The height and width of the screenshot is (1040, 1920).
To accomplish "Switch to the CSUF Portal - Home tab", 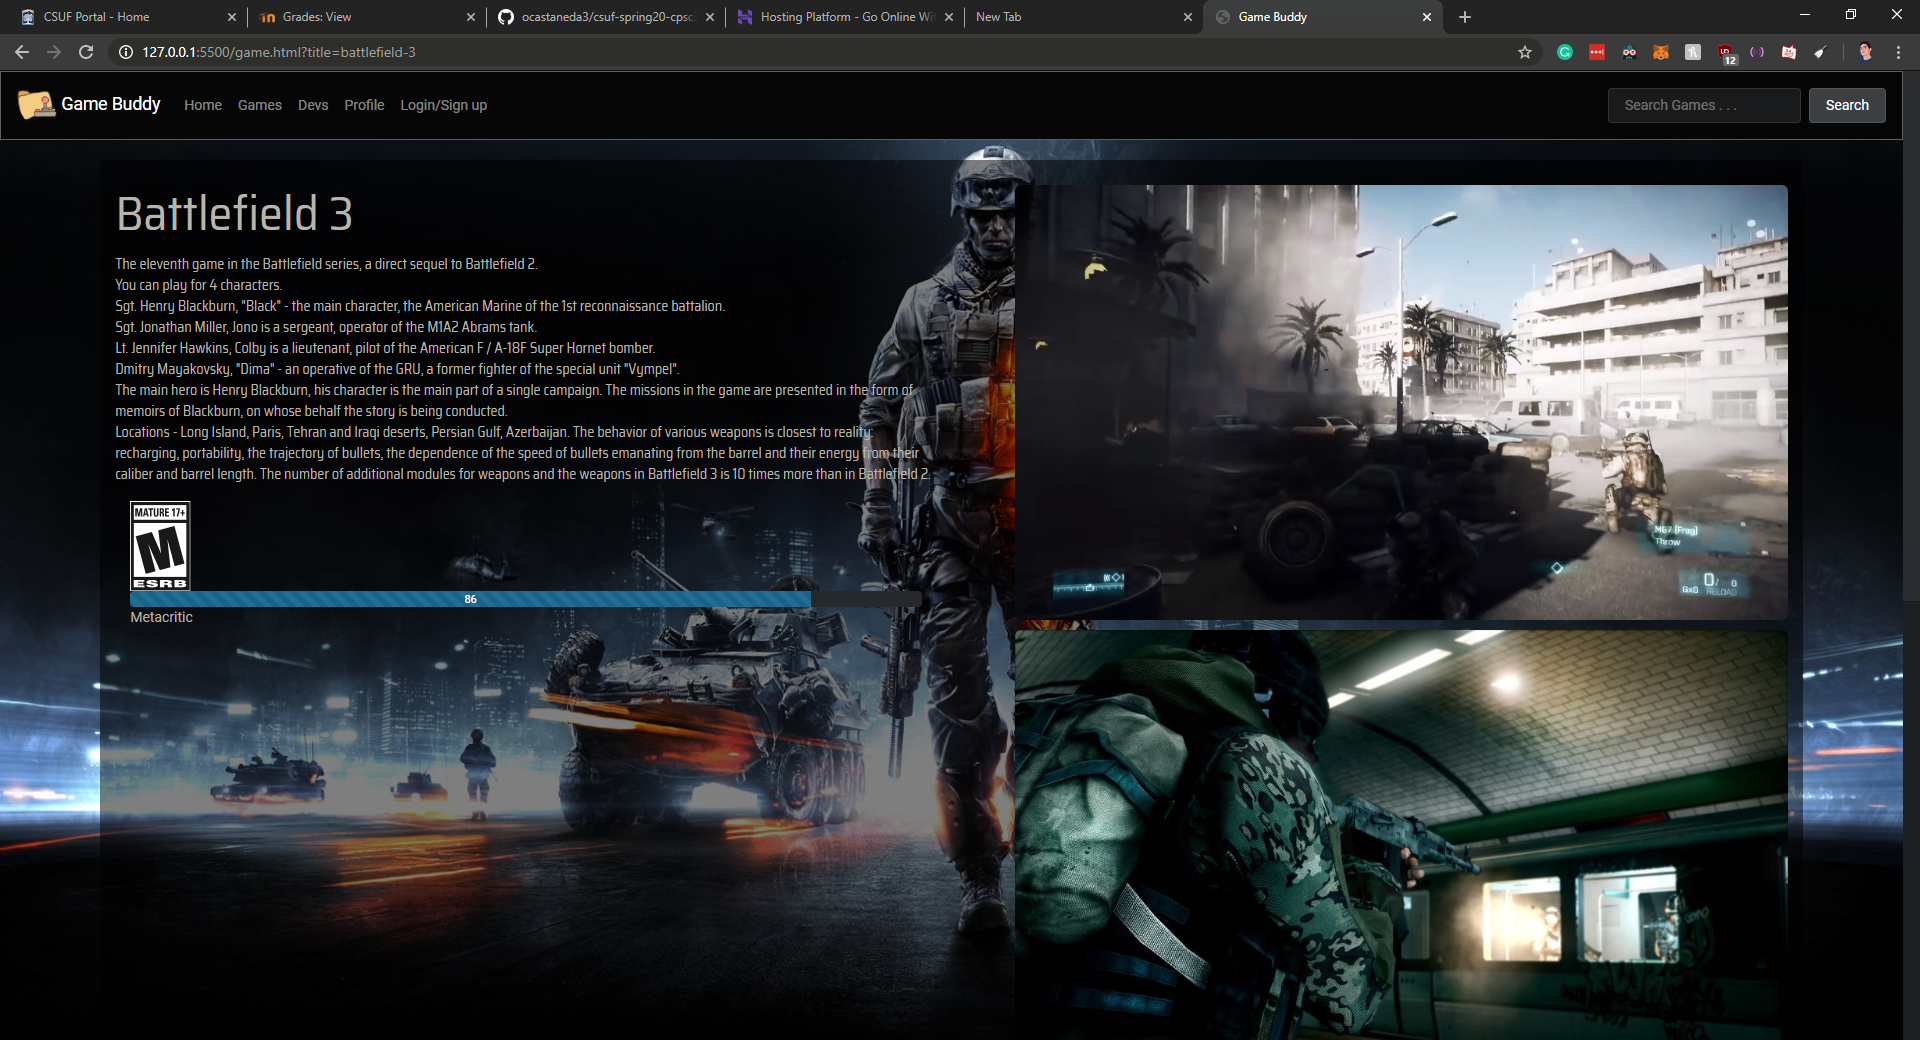I will pos(96,17).
